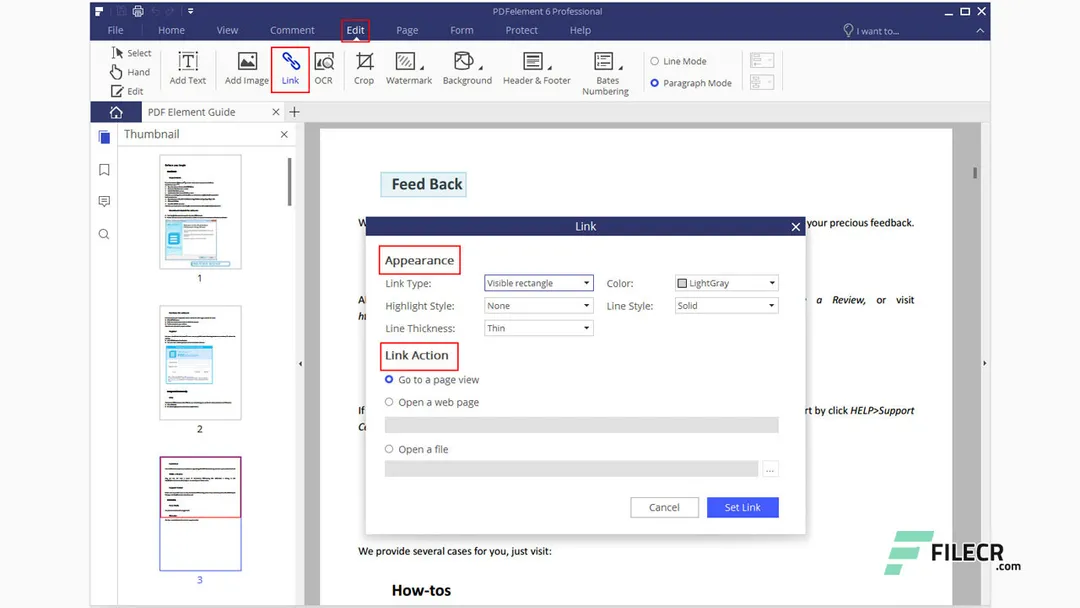Choose the Add Image tool
The width and height of the screenshot is (1080, 608).
pyautogui.click(x=247, y=69)
